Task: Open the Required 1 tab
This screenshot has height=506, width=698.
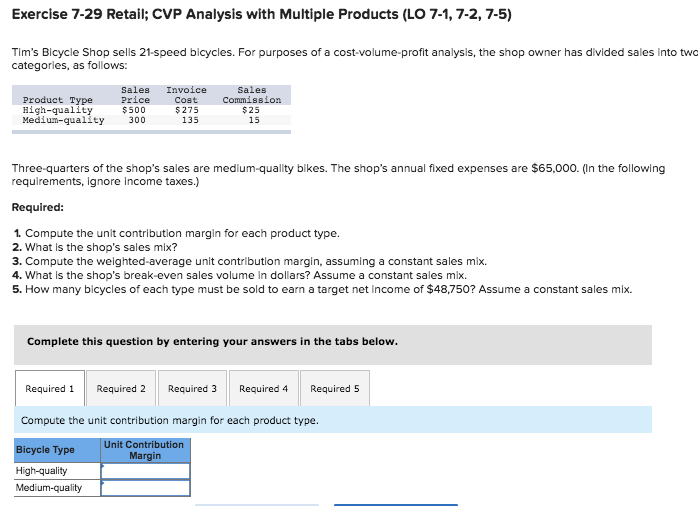Action: [x=50, y=389]
